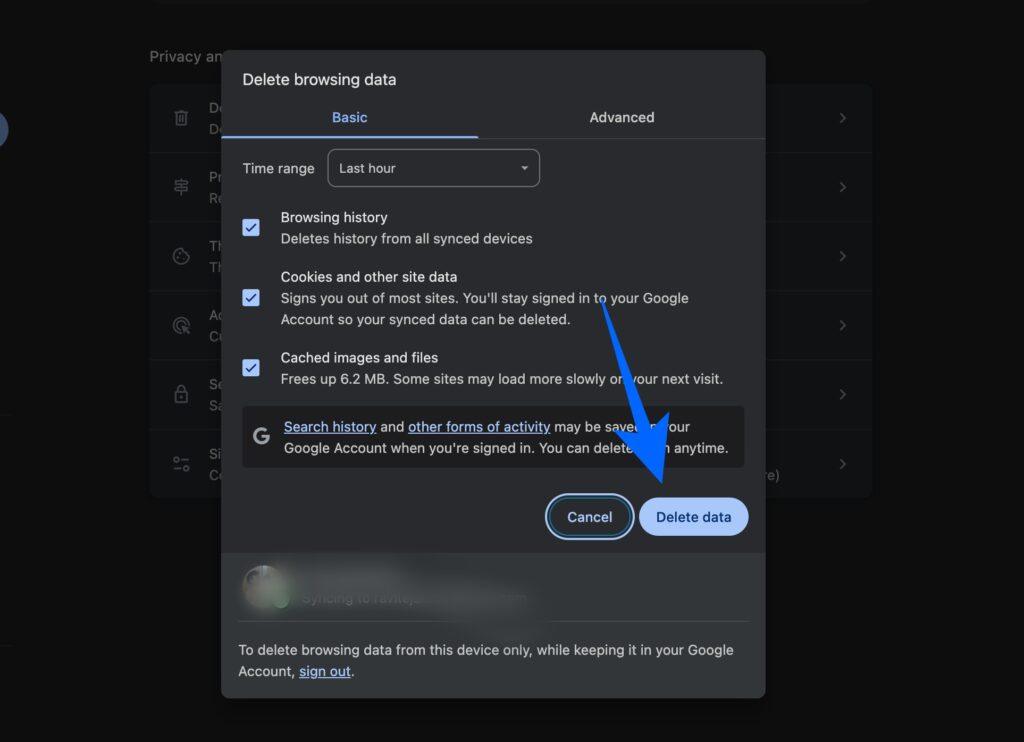Uncheck Cookies and other site data checkbox
This screenshot has width=1024, height=742.
251,298
